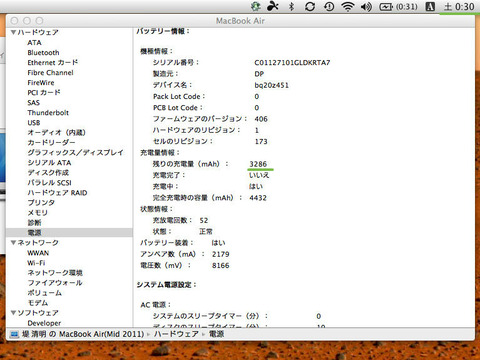Click computer icon in bottom path bar
The image size is (480, 360).
coord(14,334)
